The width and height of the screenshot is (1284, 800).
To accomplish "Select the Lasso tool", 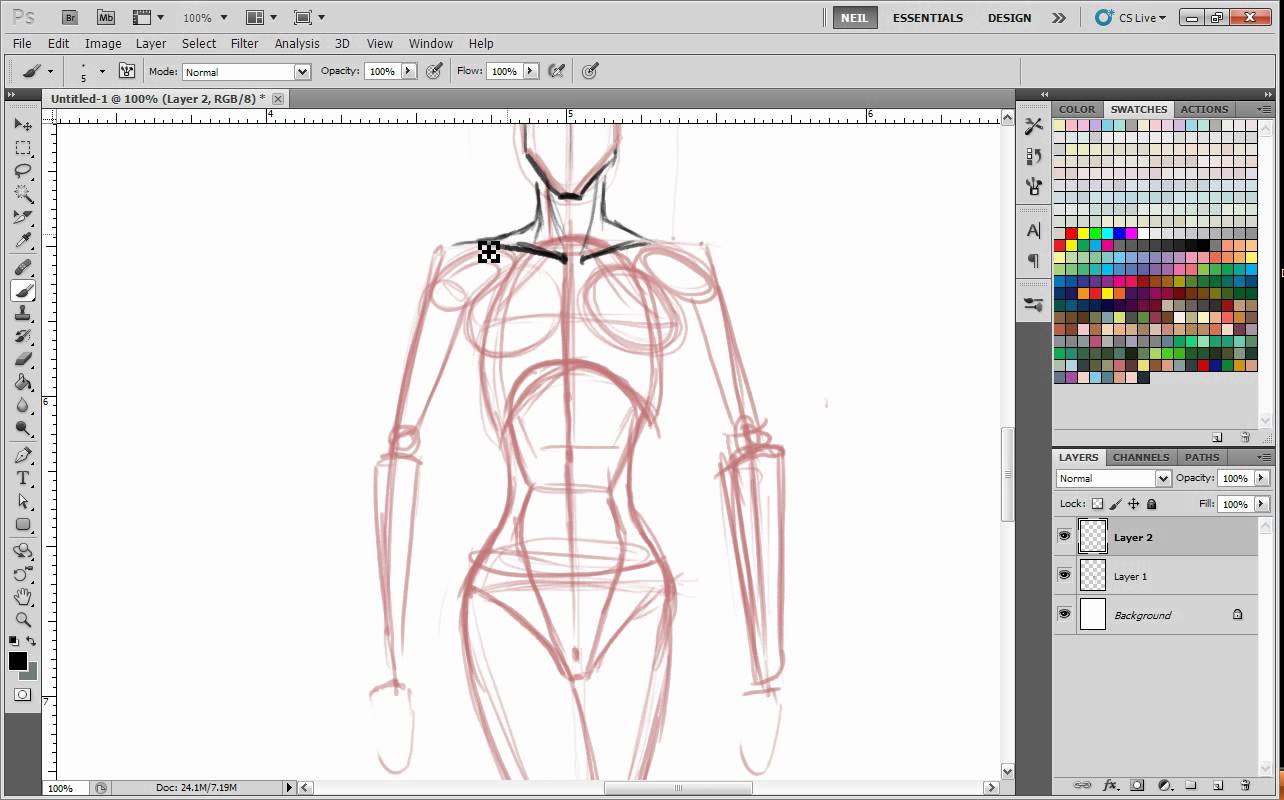I will (x=23, y=171).
